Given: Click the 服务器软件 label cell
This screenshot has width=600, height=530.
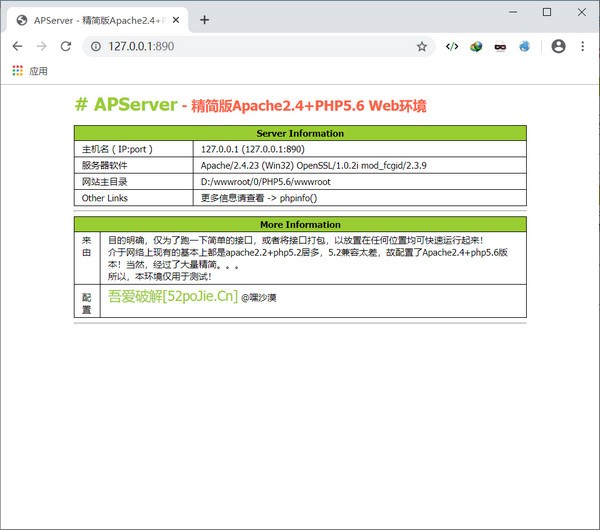Looking at the screenshot, I should (x=134, y=165).
